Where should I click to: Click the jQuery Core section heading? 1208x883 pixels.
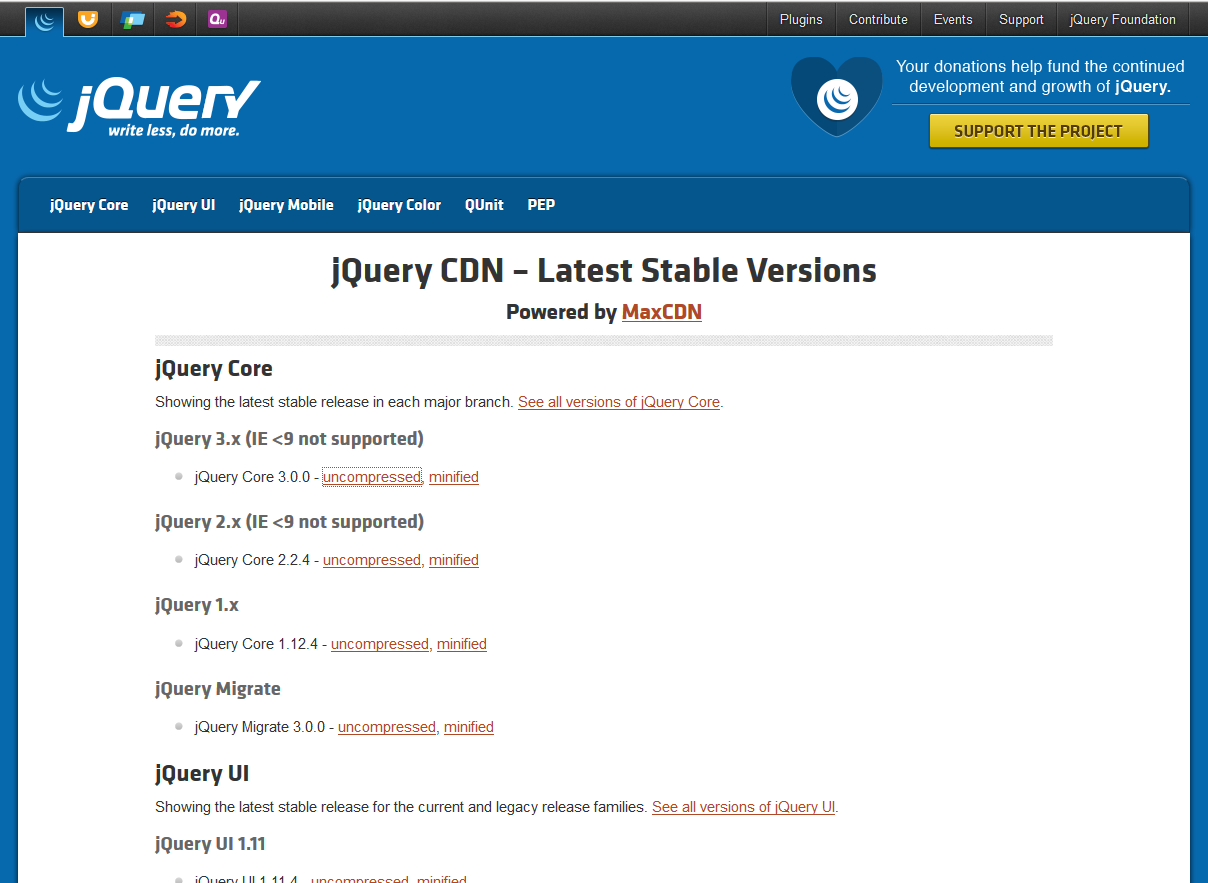214,369
